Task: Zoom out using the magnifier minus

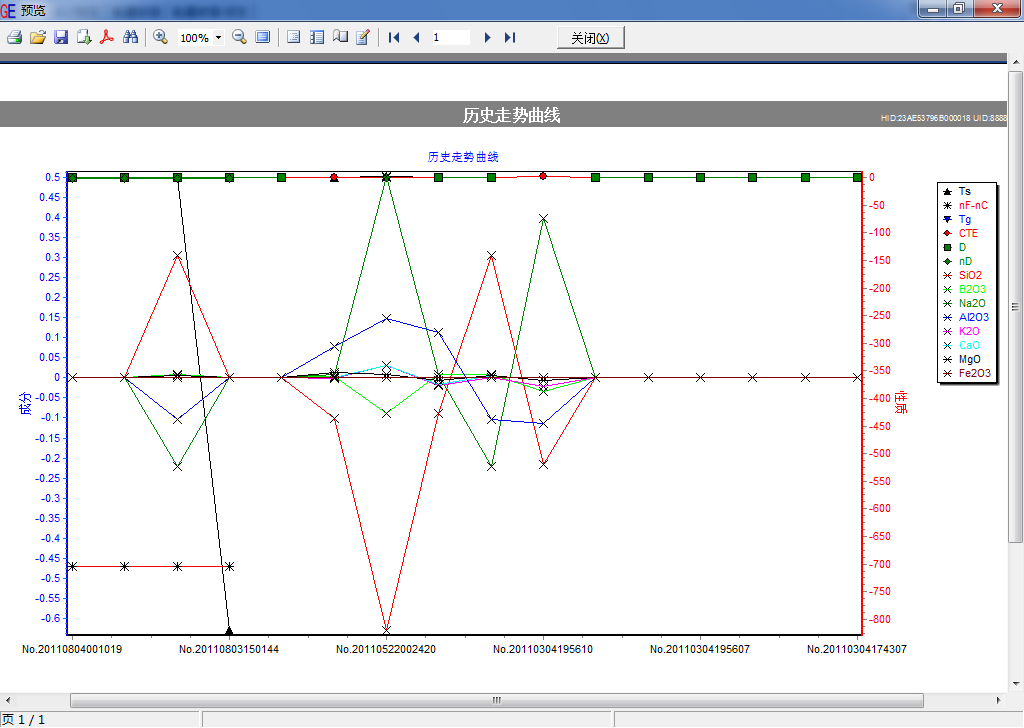Action: coord(239,37)
